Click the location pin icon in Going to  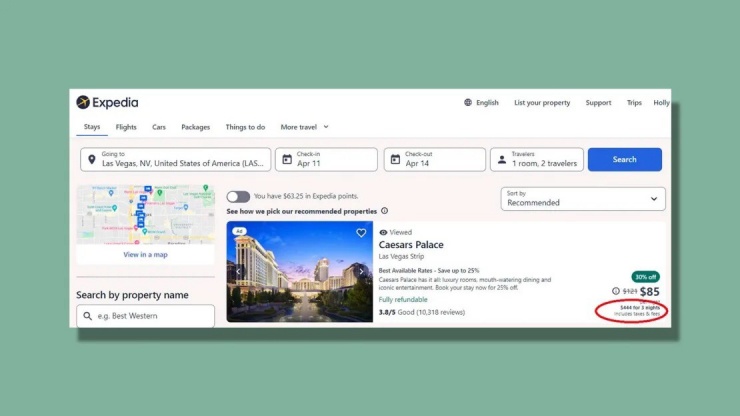tap(92, 160)
